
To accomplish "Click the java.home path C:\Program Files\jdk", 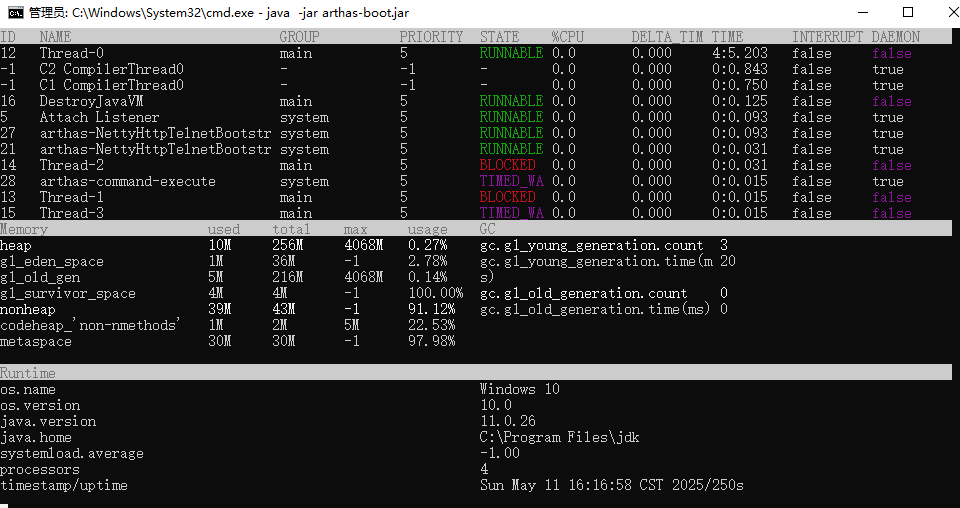I will point(559,437).
